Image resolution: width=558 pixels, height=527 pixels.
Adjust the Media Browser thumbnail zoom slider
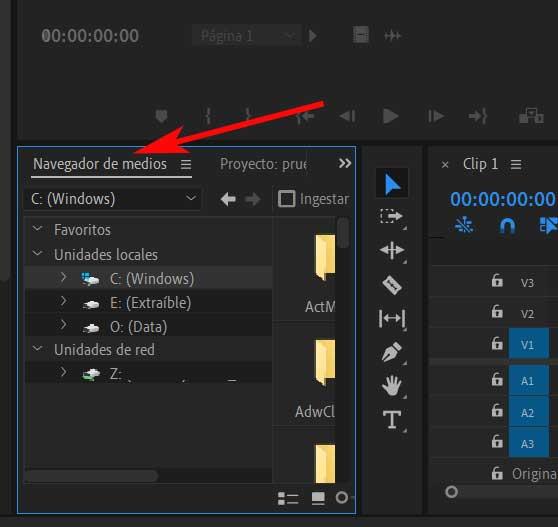(x=342, y=497)
